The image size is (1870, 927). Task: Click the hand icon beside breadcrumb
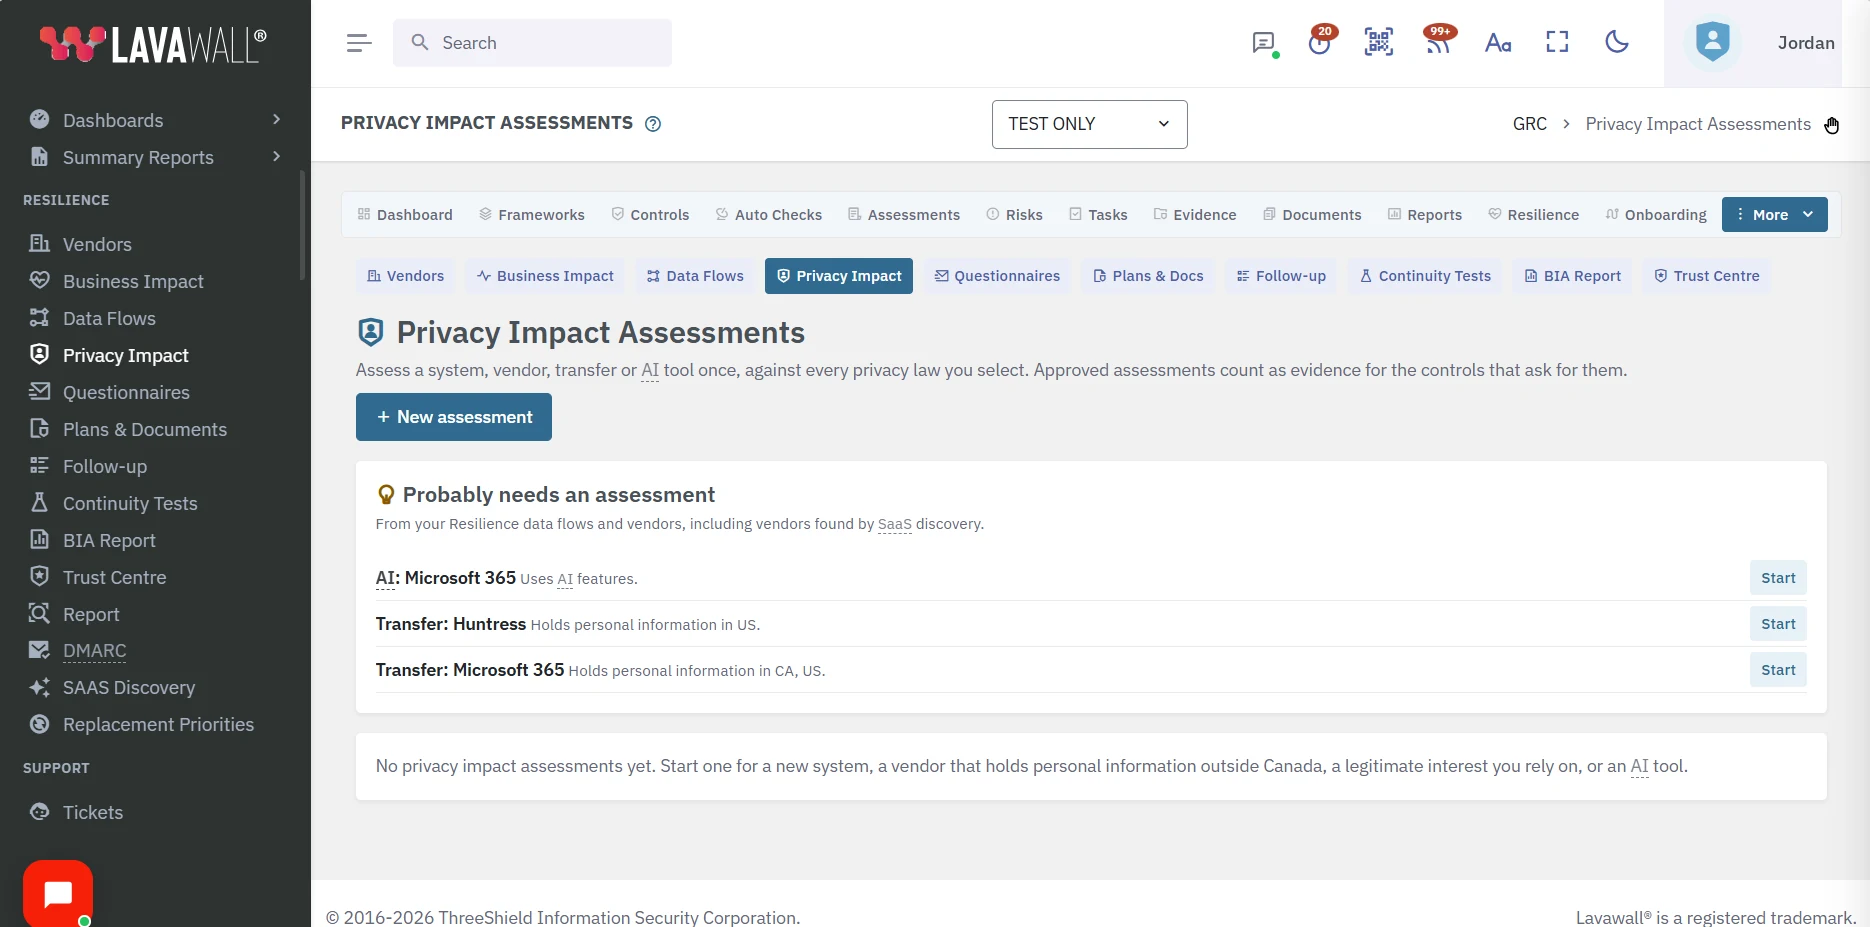(1831, 125)
